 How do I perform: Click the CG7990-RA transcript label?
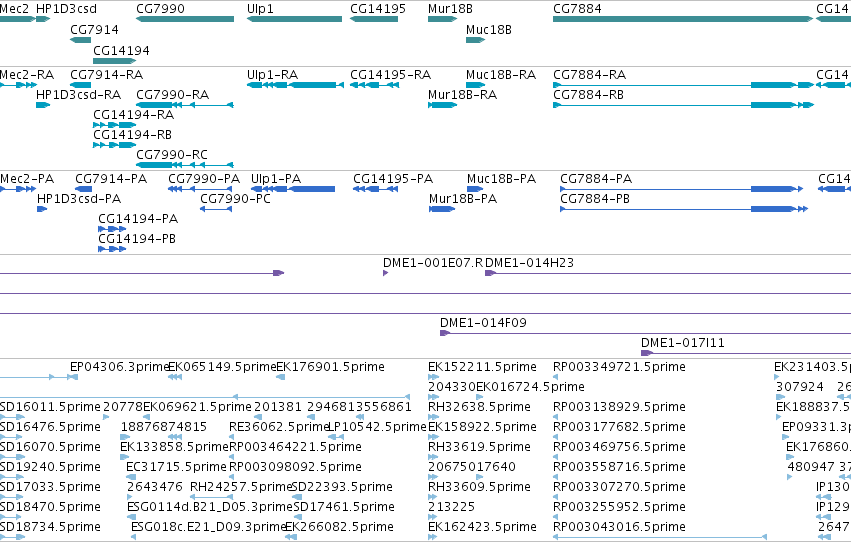click(173, 94)
